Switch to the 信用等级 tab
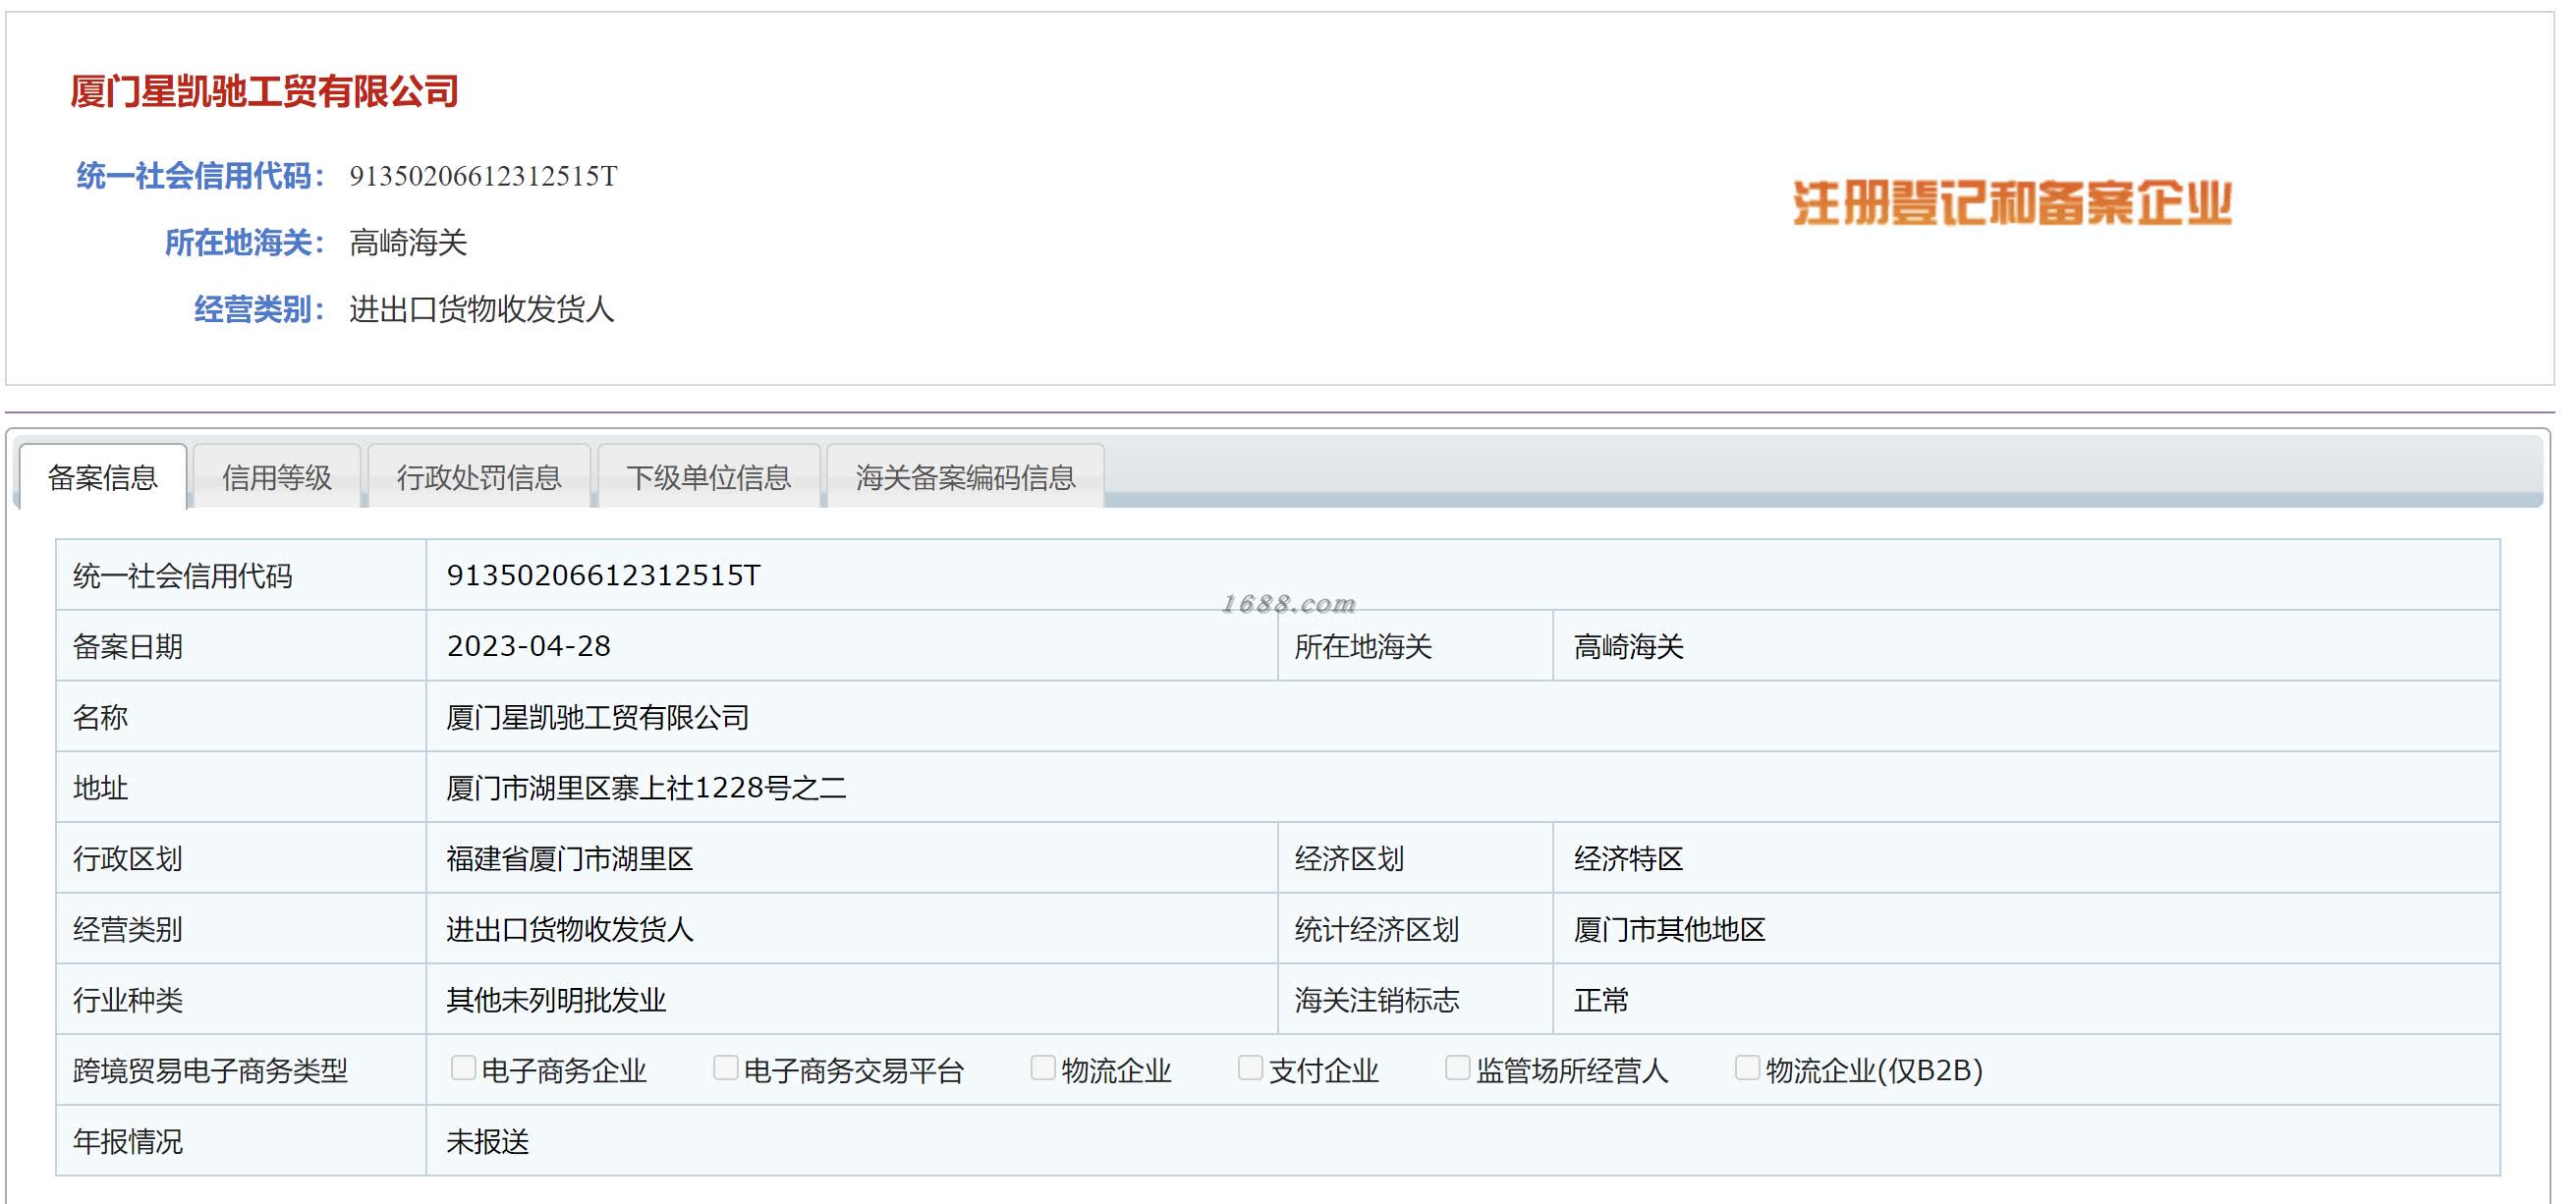The width and height of the screenshot is (2576, 1204). [x=276, y=477]
